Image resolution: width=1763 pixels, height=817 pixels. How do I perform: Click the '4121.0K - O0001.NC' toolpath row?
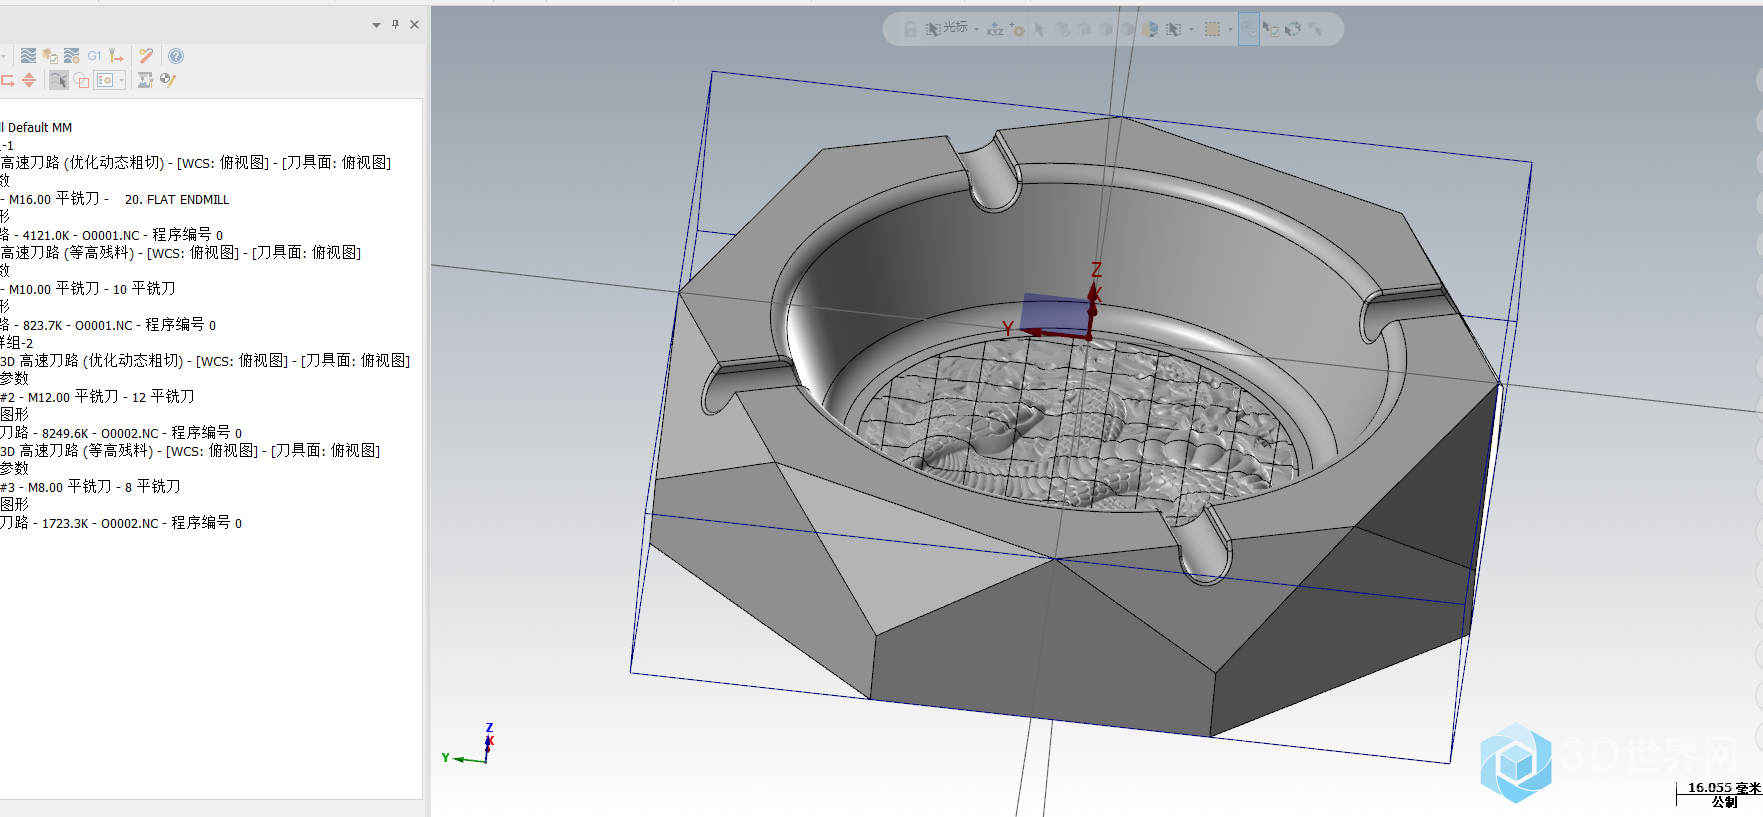pyautogui.click(x=111, y=235)
